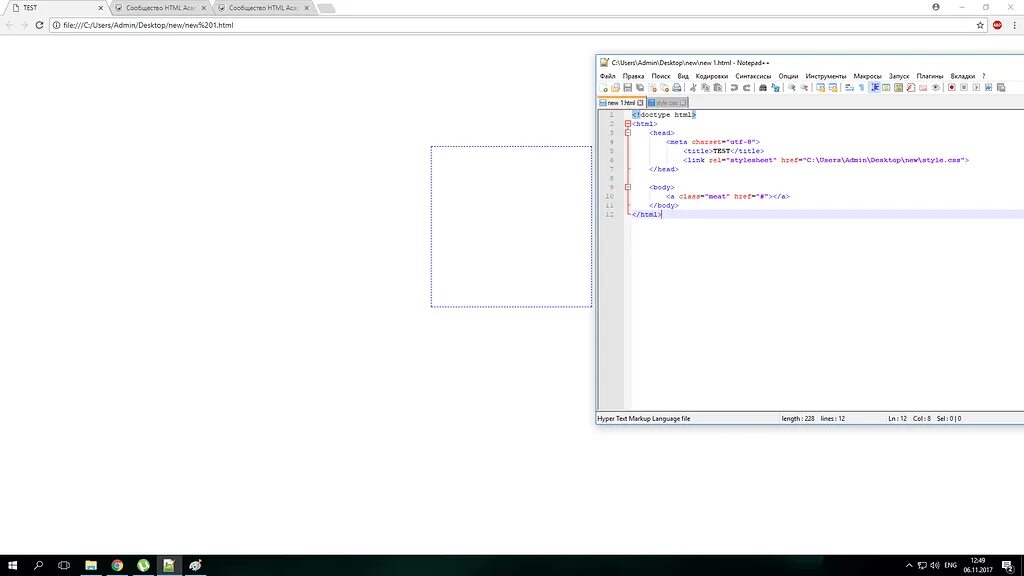Reload the page in Chrome
The height and width of the screenshot is (576, 1024).
coord(39,25)
